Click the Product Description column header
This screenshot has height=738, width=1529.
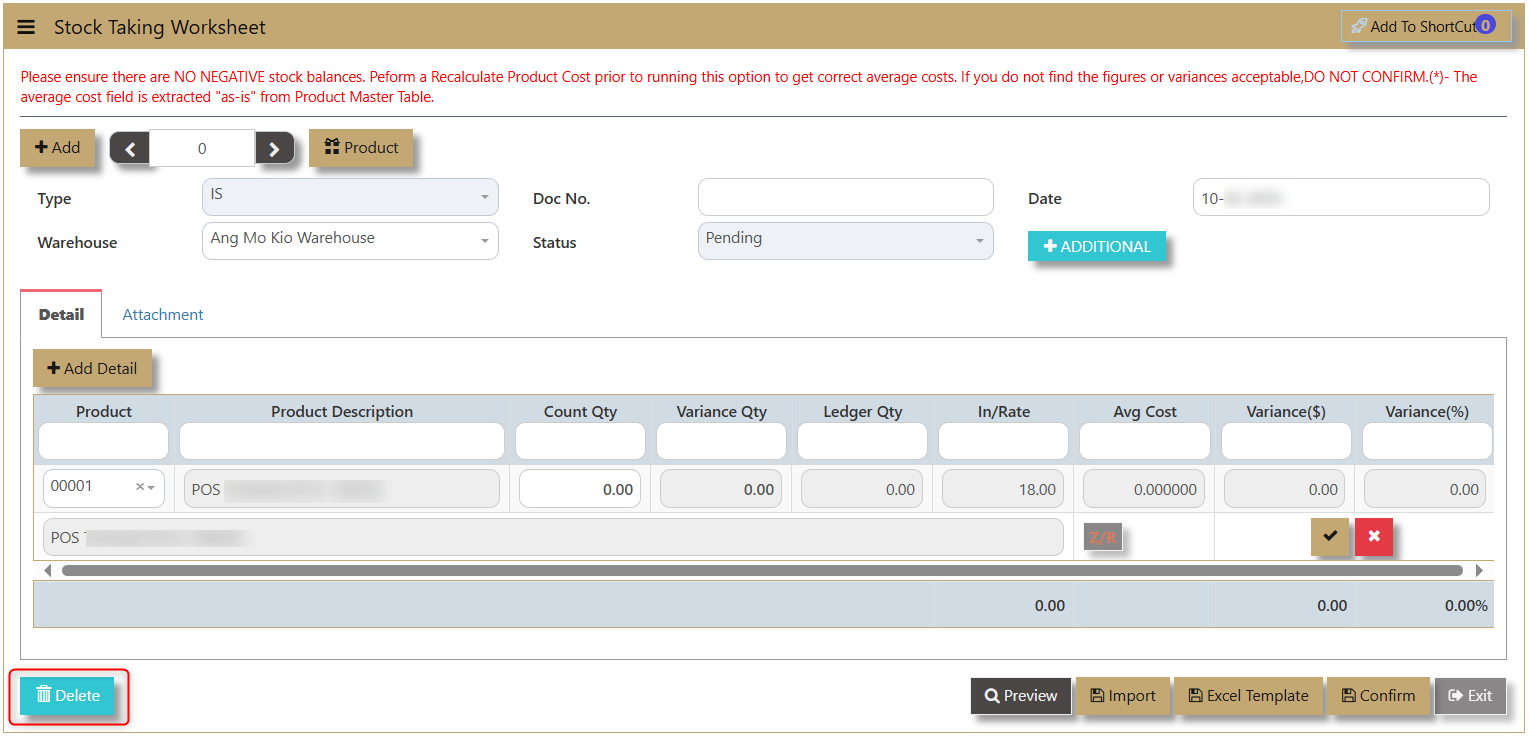[x=342, y=411]
